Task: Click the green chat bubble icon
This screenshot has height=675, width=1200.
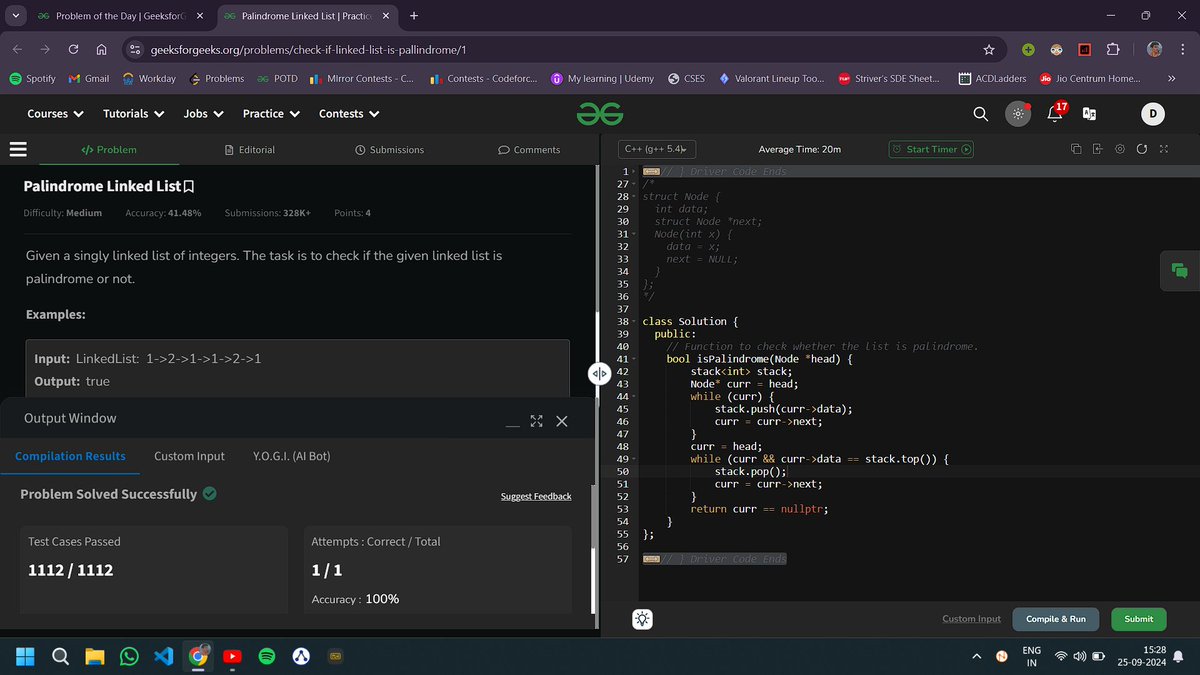Action: 1180,271
